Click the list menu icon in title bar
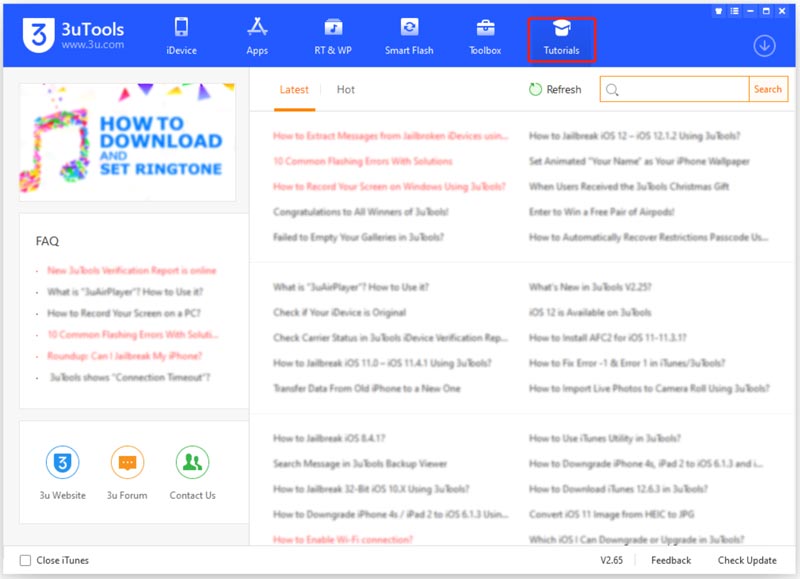The image size is (800, 579). [x=734, y=11]
